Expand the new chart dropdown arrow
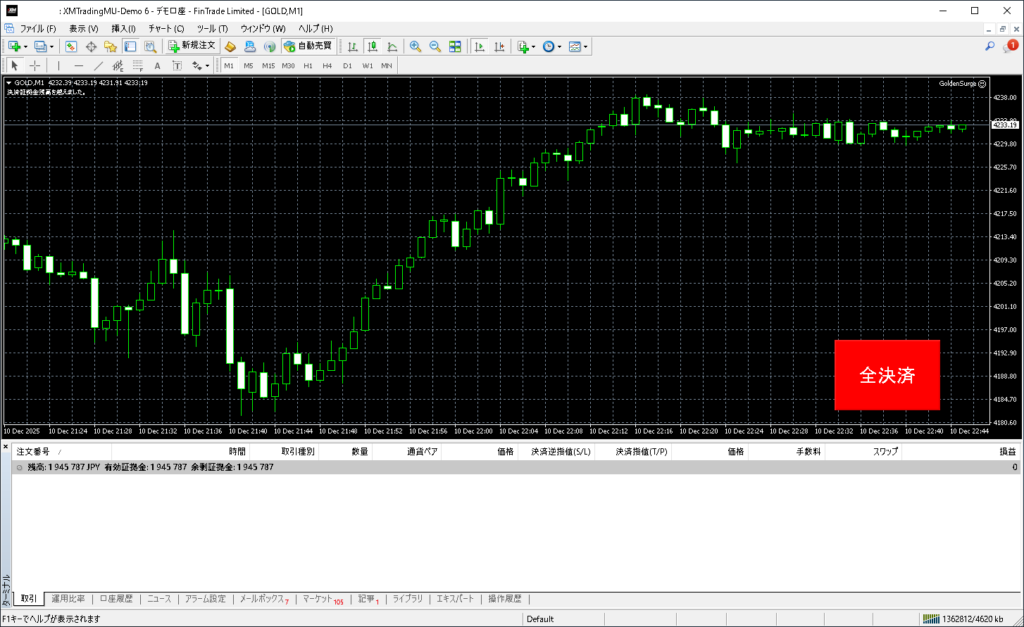The height and width of the screenshot is (627, 1024). (25, 46)
